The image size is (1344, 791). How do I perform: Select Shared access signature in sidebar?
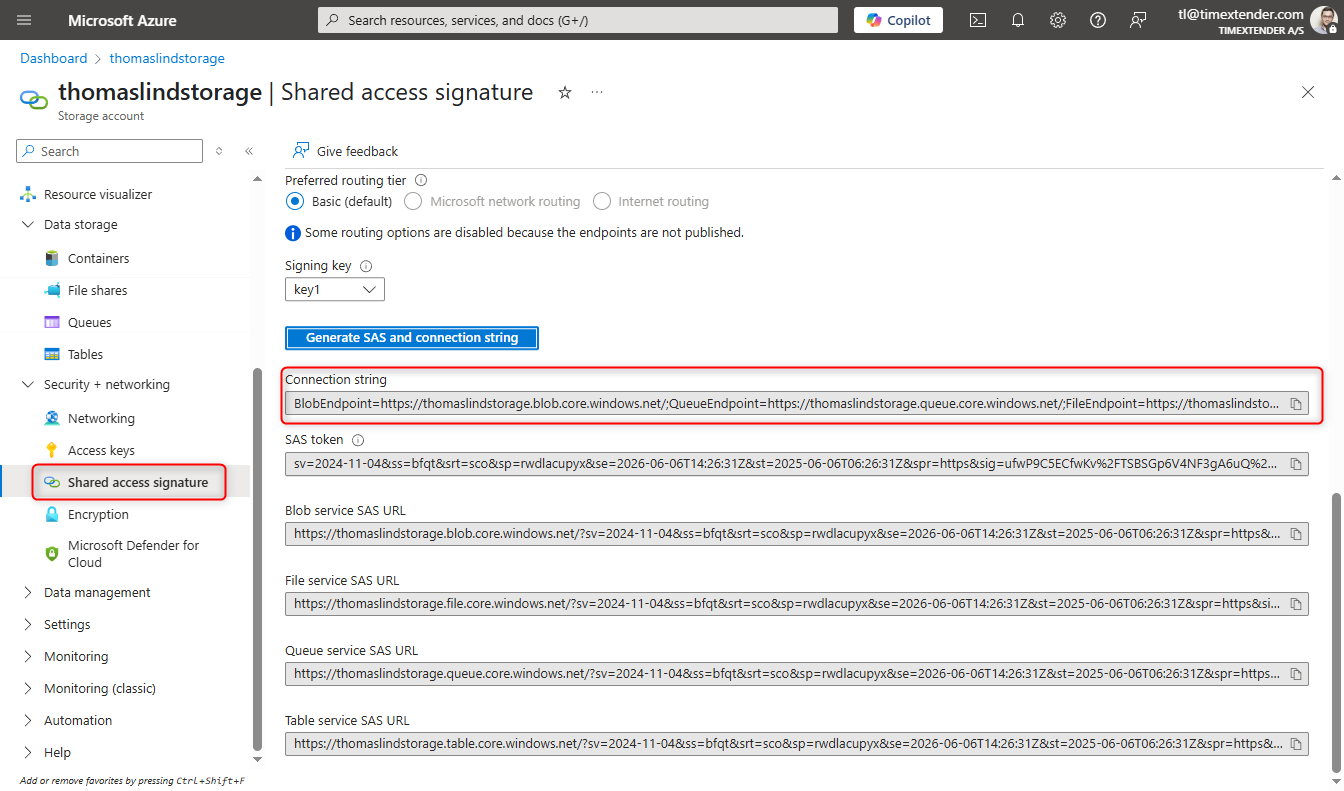138,482
